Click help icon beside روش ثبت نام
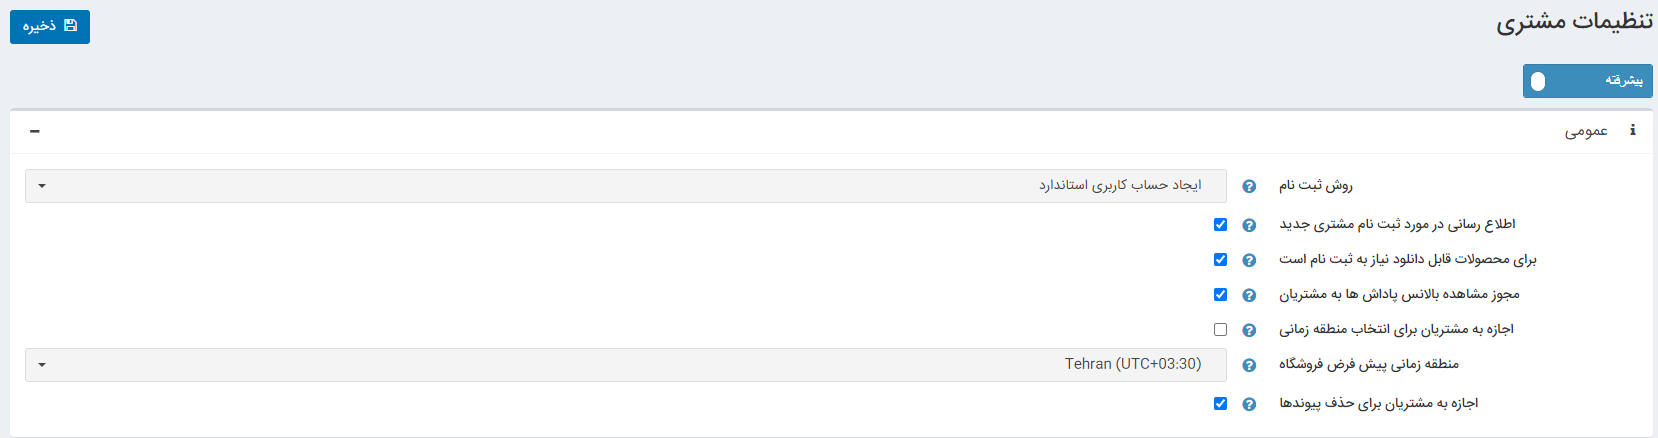The height and width of the screenshot is (438, 1658). (x=1249, y=186)
